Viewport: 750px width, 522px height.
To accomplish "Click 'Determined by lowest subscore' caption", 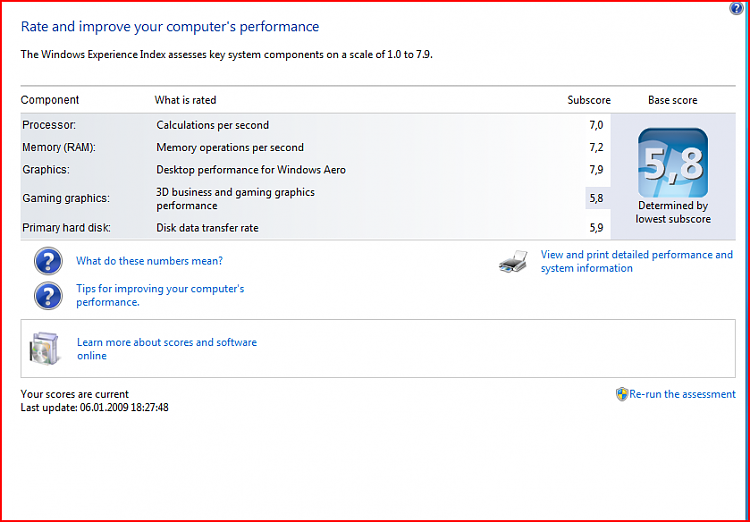I will tap(673, 212).
